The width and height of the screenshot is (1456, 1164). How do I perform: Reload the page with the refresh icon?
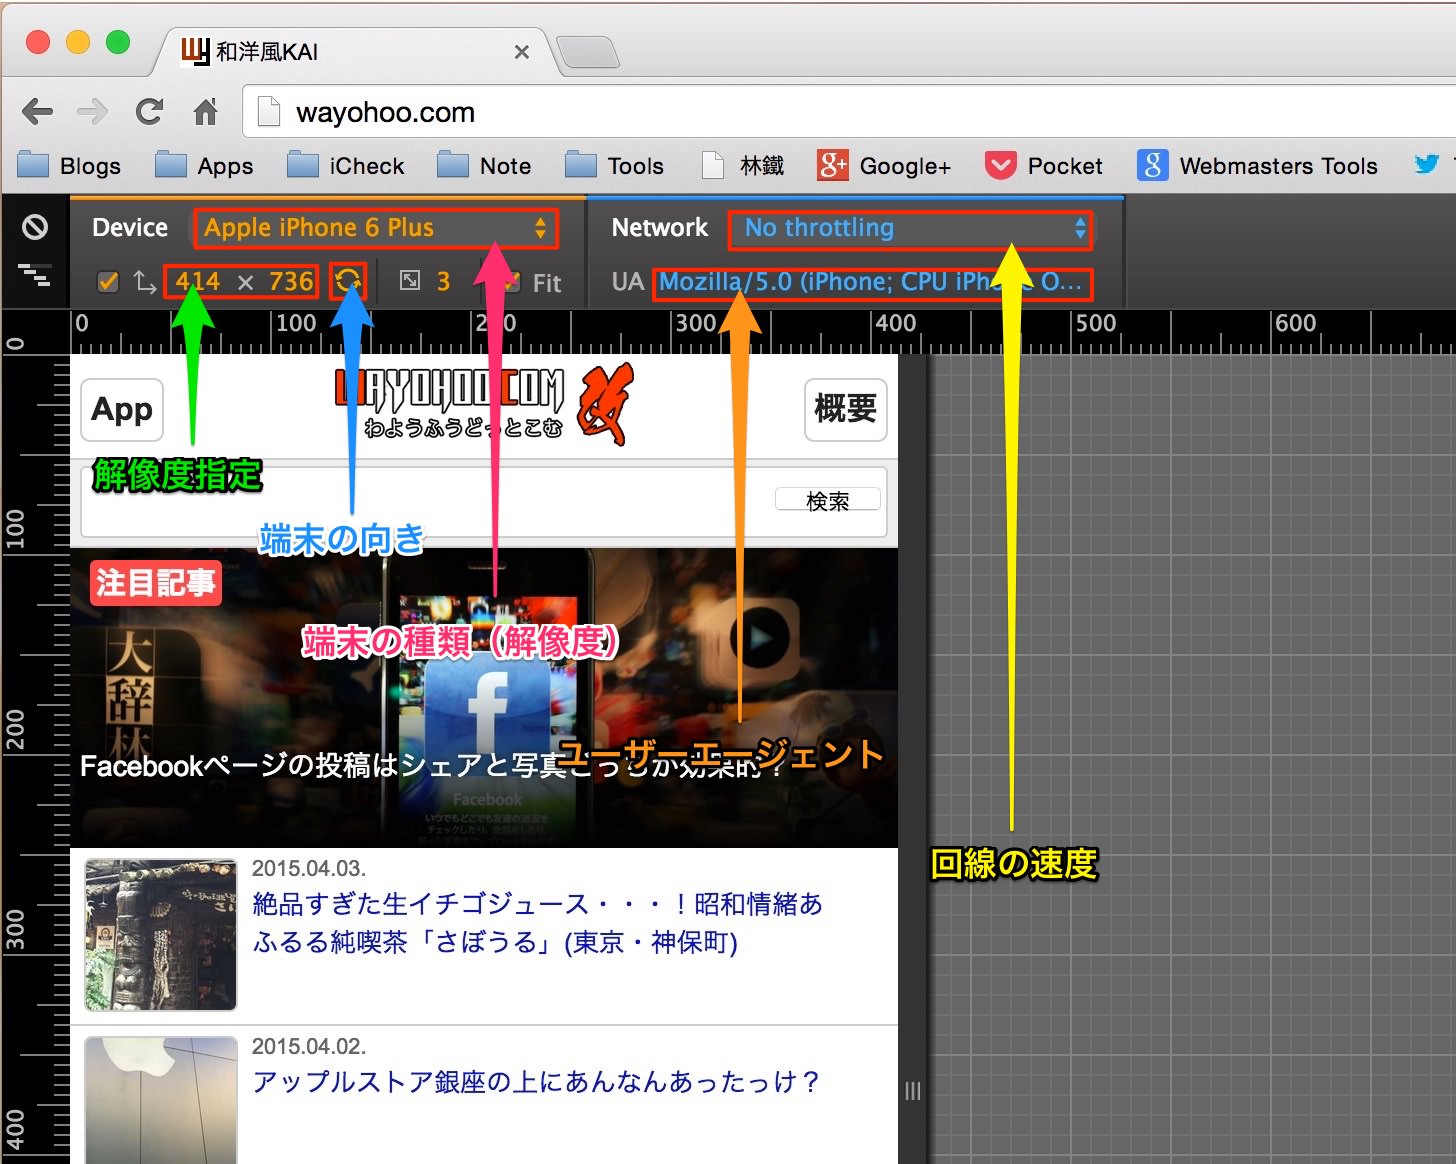coord(149,111)
